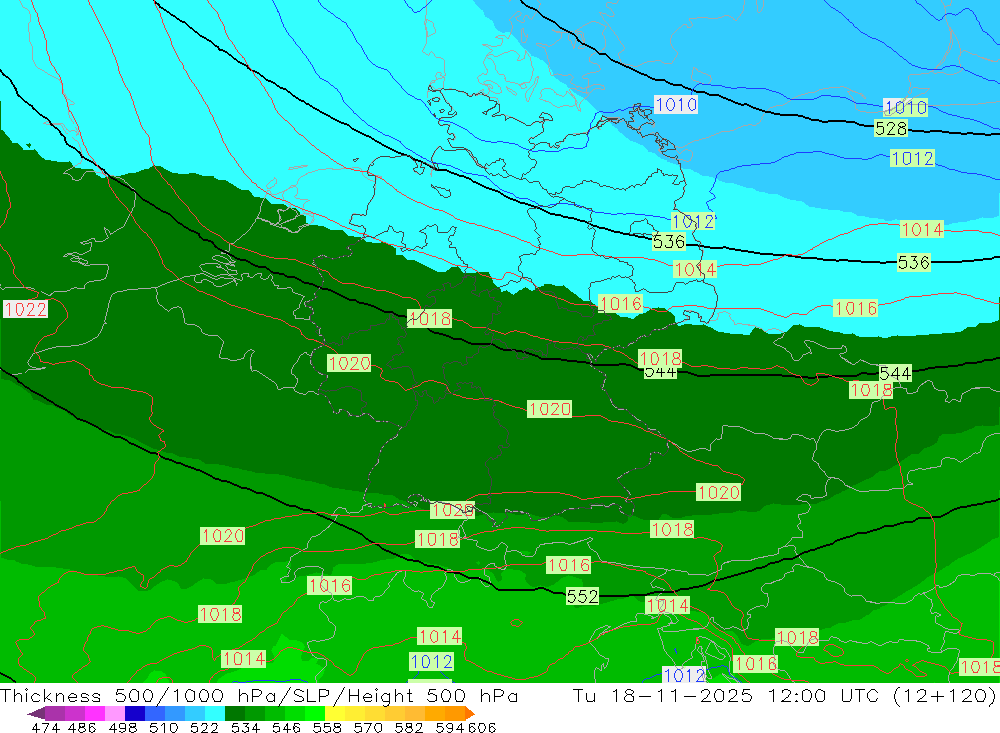
Task: Click the 1014 label above the right 536
Action: 922,230
